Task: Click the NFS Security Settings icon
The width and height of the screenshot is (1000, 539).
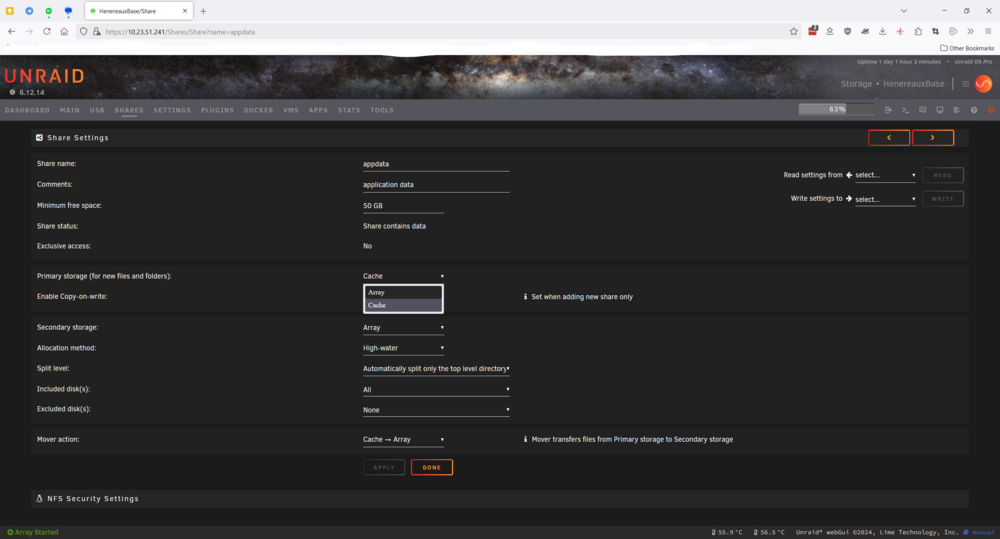Action: point(40,499)
